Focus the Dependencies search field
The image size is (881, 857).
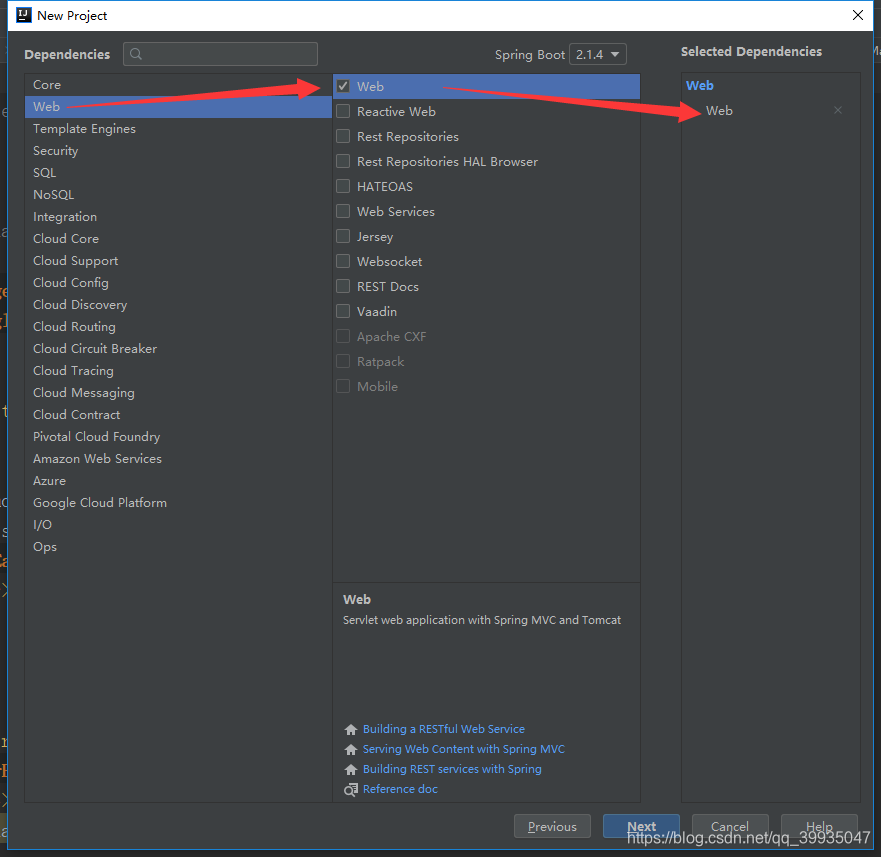coord(220,54)
